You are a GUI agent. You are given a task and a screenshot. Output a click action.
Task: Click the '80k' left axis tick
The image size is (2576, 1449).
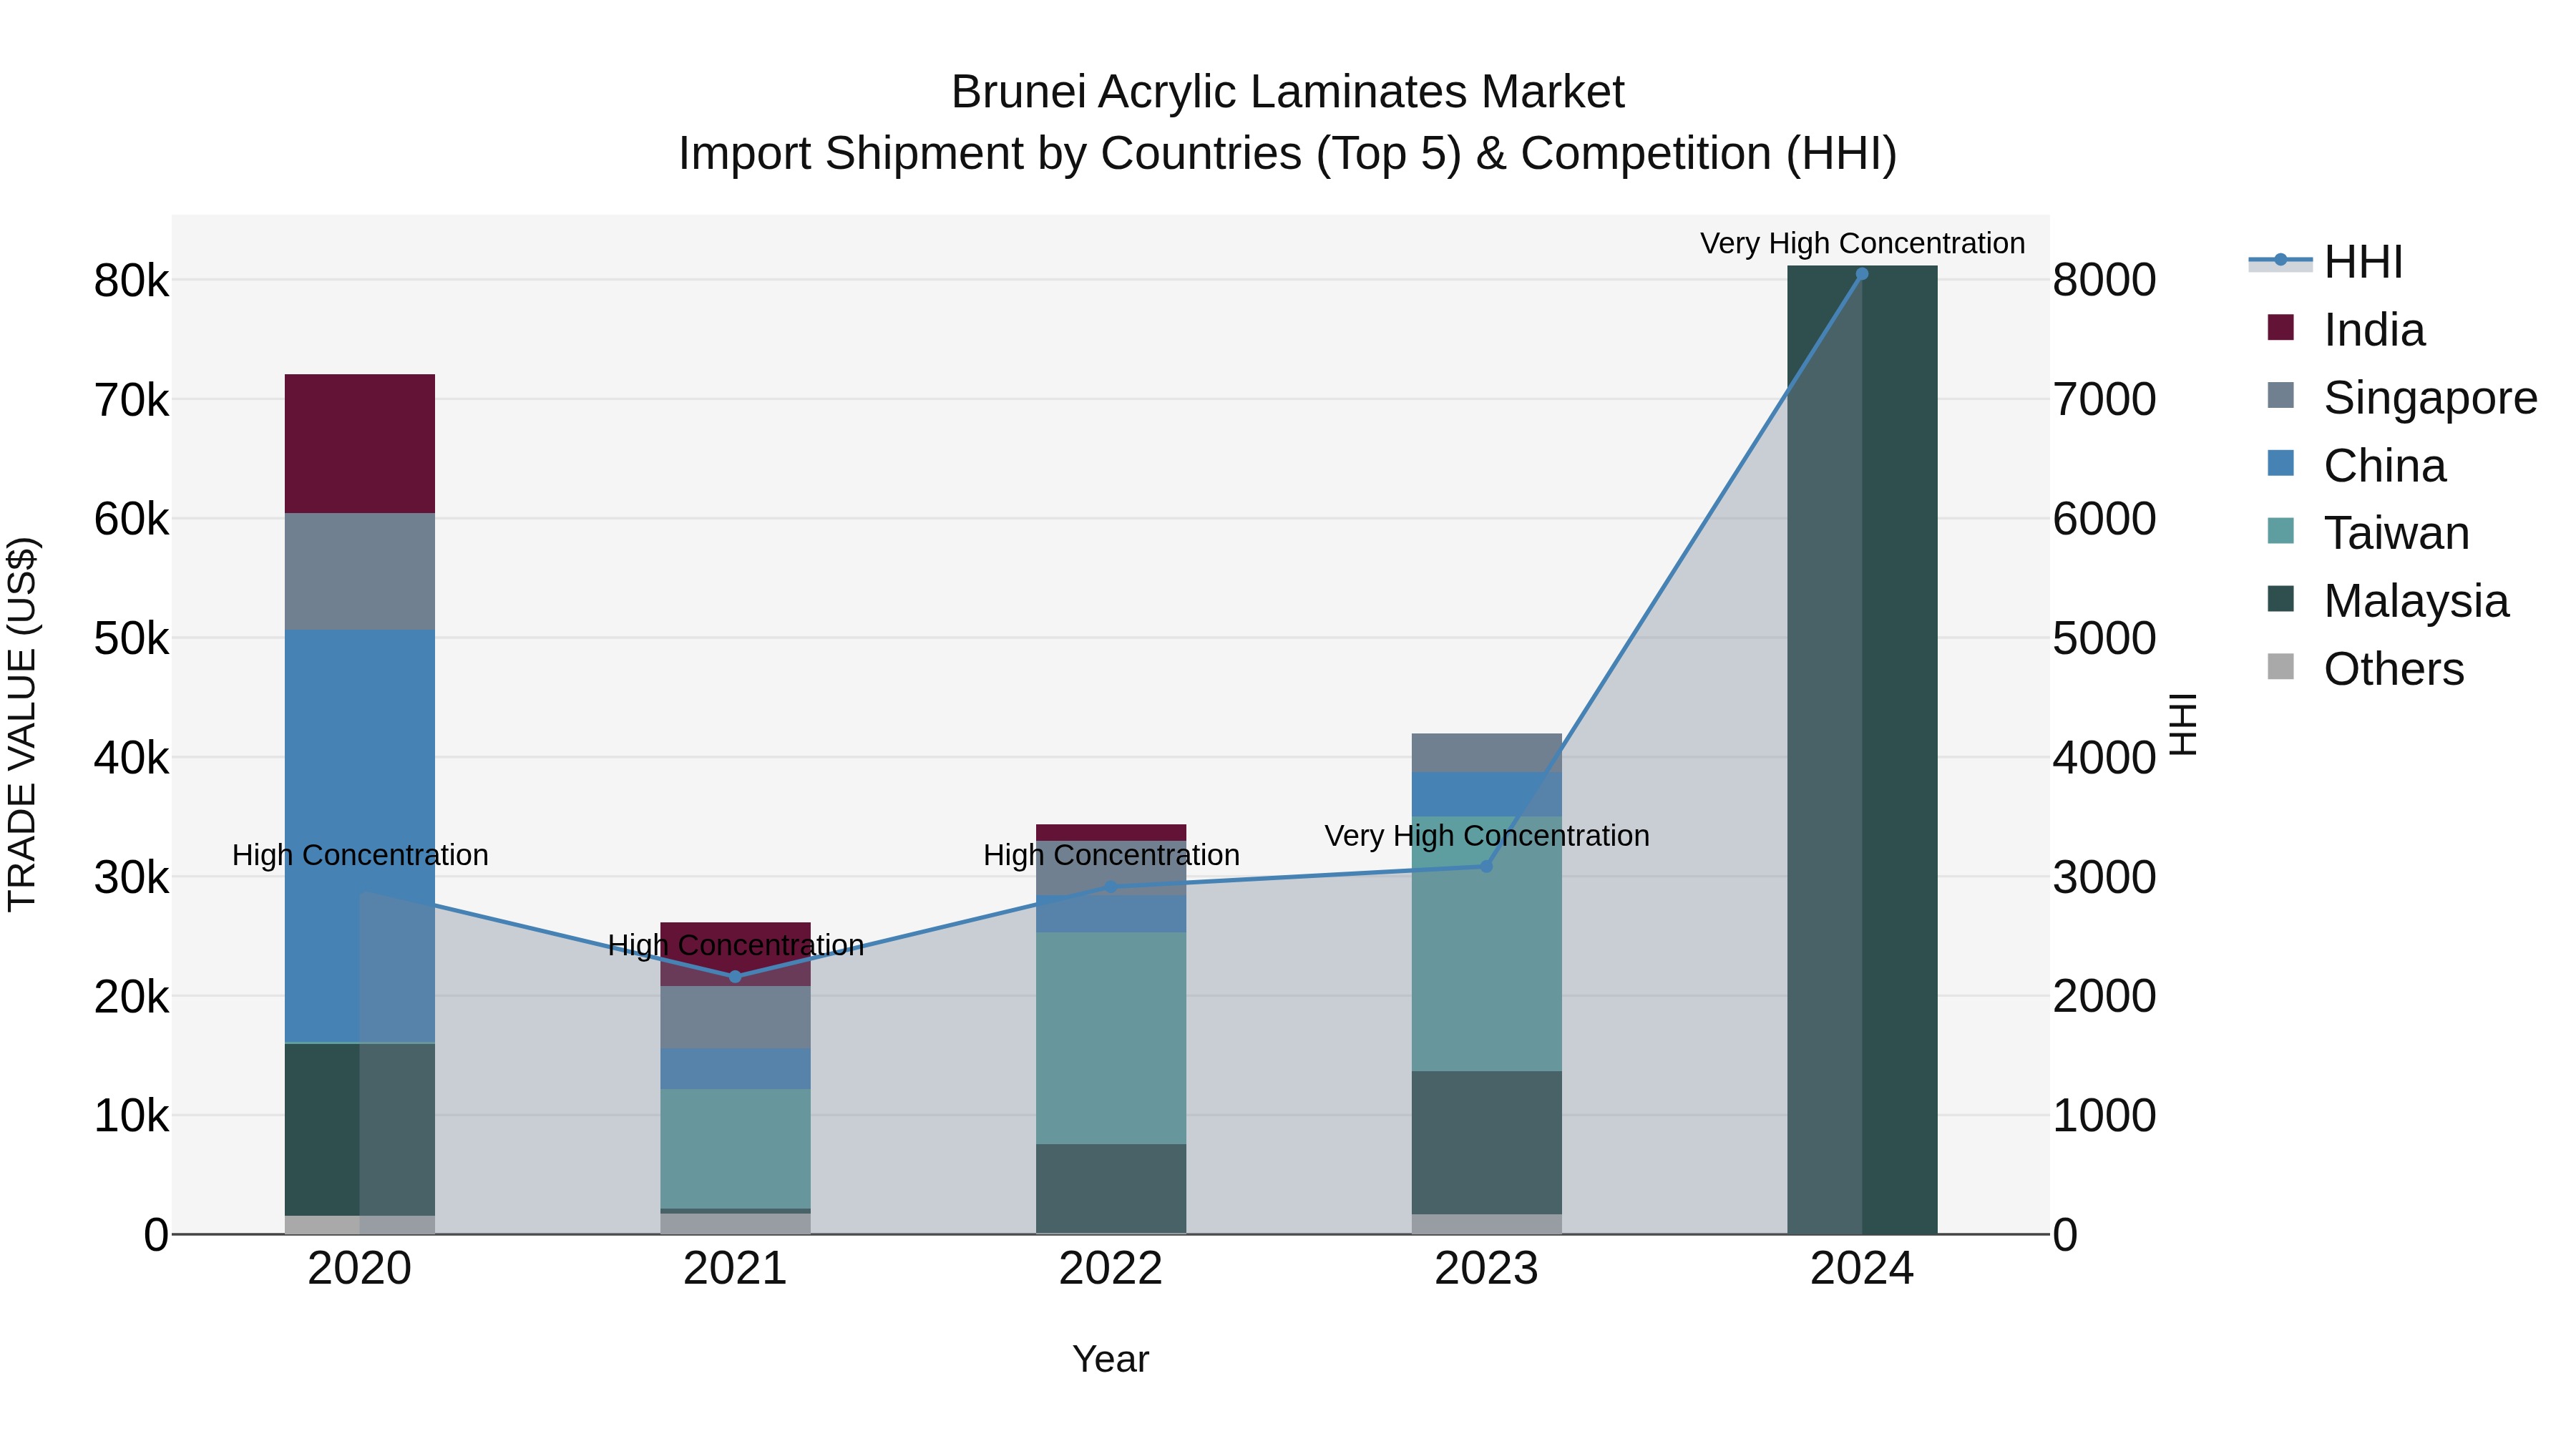(132, 281)
